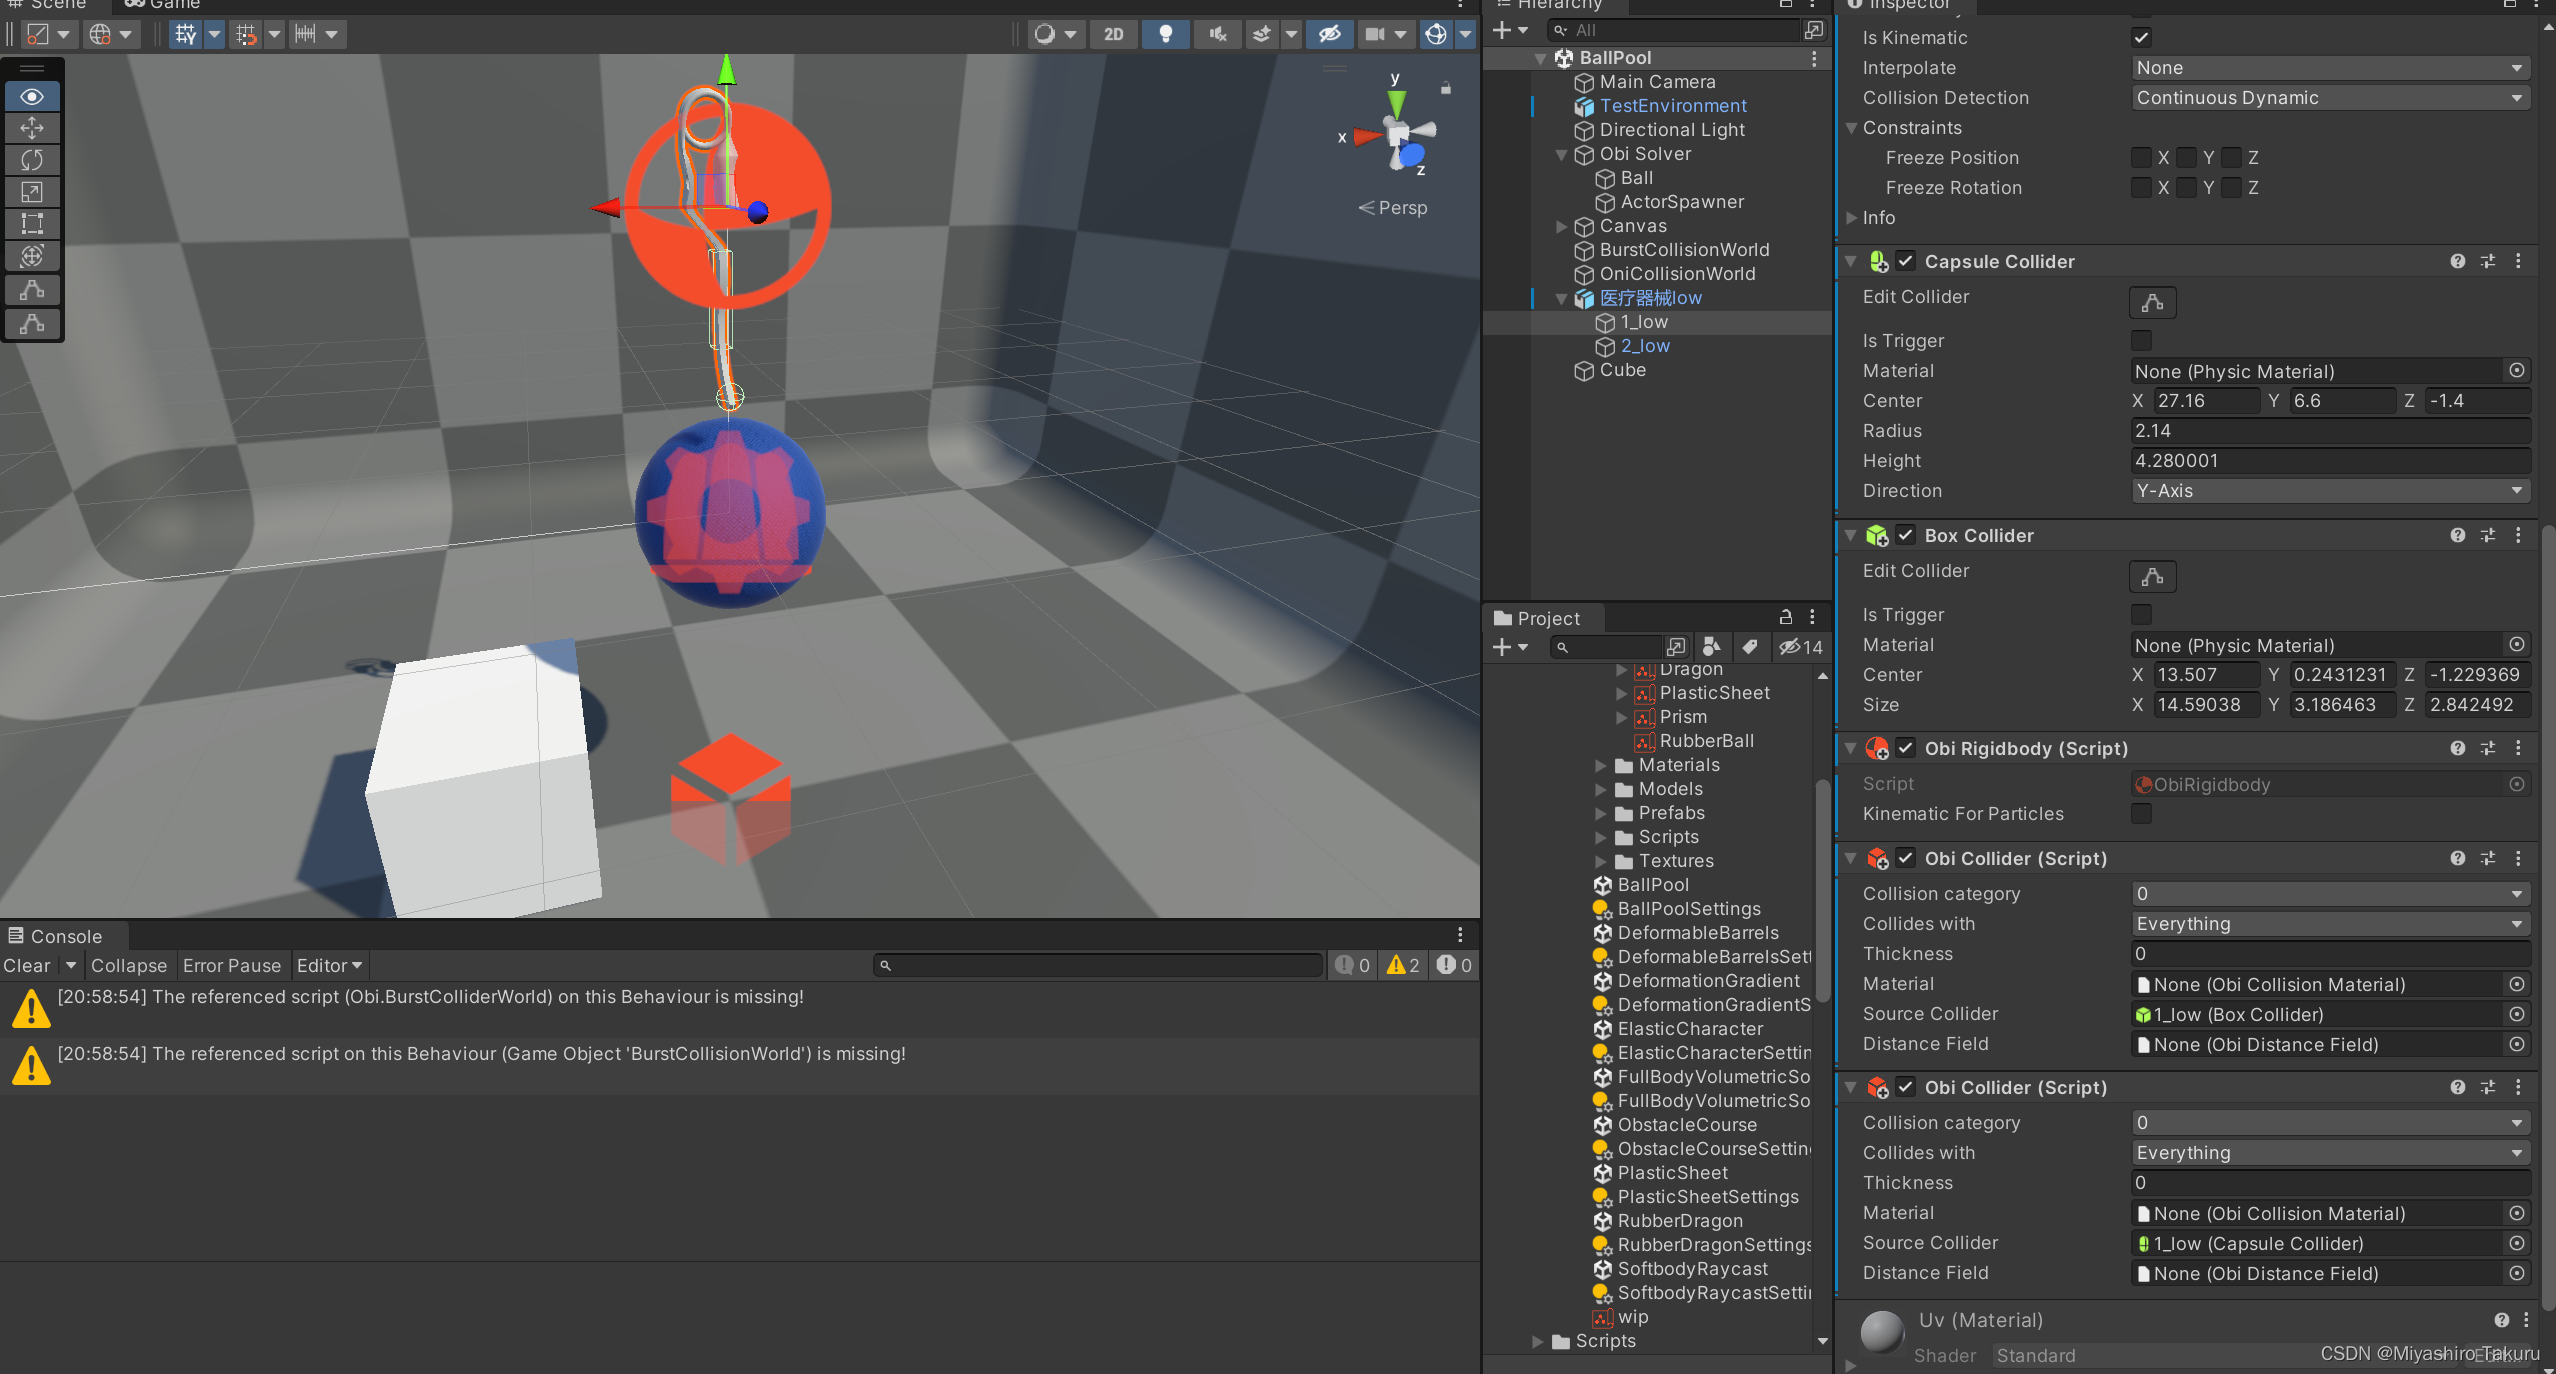The width and height of the screenshot is (2556, 1374).
Task: Select the Rect tool in scene toolbar
Action: (32, 224)
